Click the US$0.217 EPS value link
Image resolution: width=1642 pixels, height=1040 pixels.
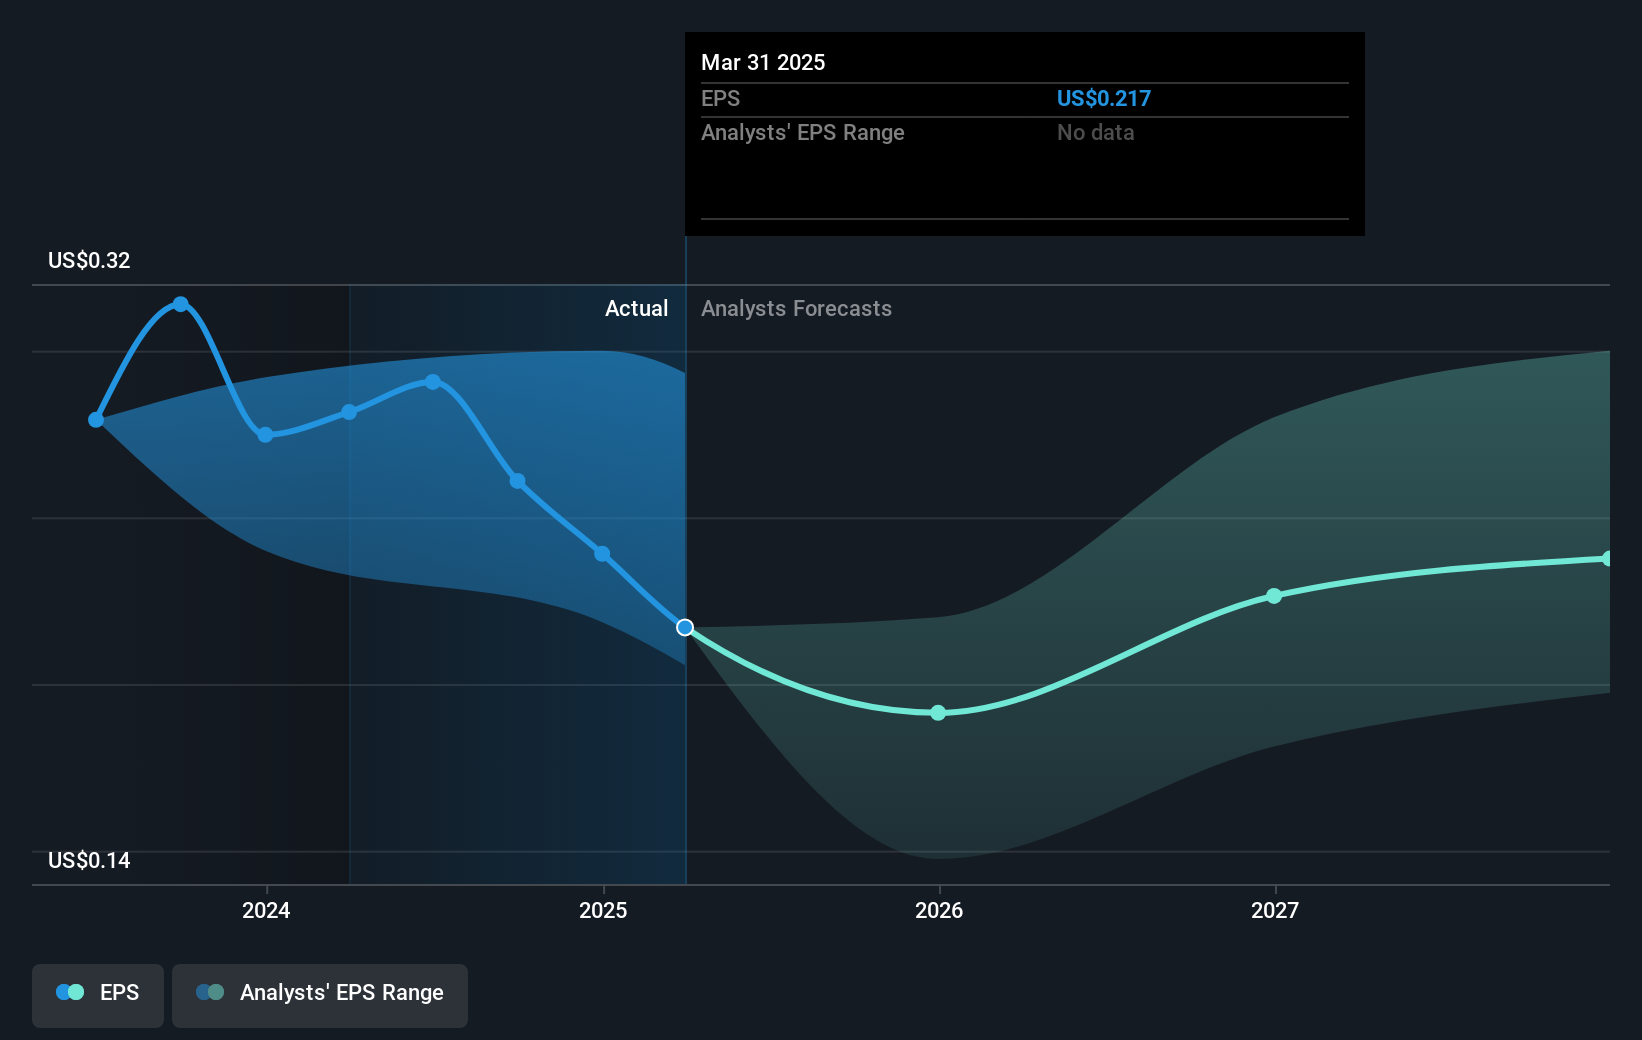click(1104, 98)
